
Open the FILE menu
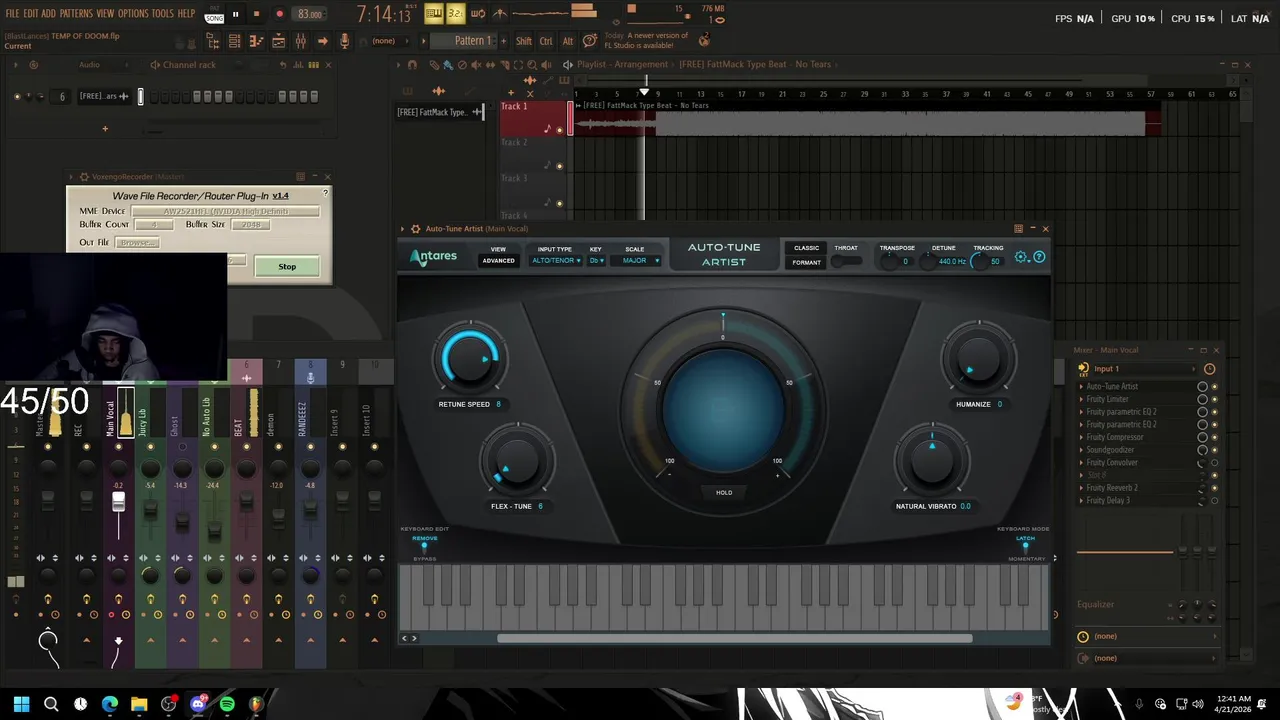click(13, 13)
